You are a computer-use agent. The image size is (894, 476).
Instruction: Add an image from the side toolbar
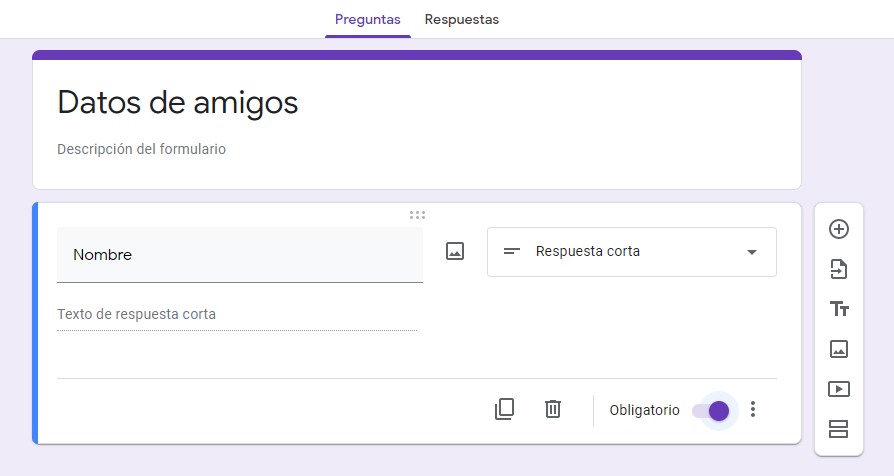pos(839,349)
